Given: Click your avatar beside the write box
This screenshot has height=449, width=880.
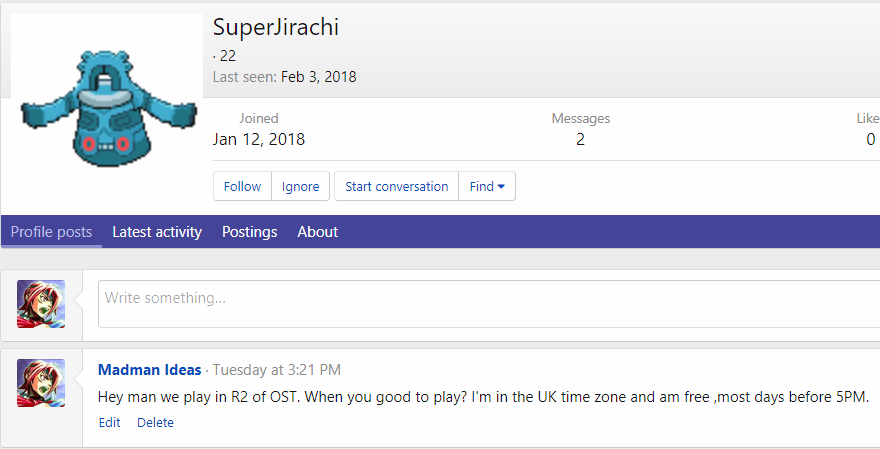Looking at the screenshot, I should tap(41, 304).
